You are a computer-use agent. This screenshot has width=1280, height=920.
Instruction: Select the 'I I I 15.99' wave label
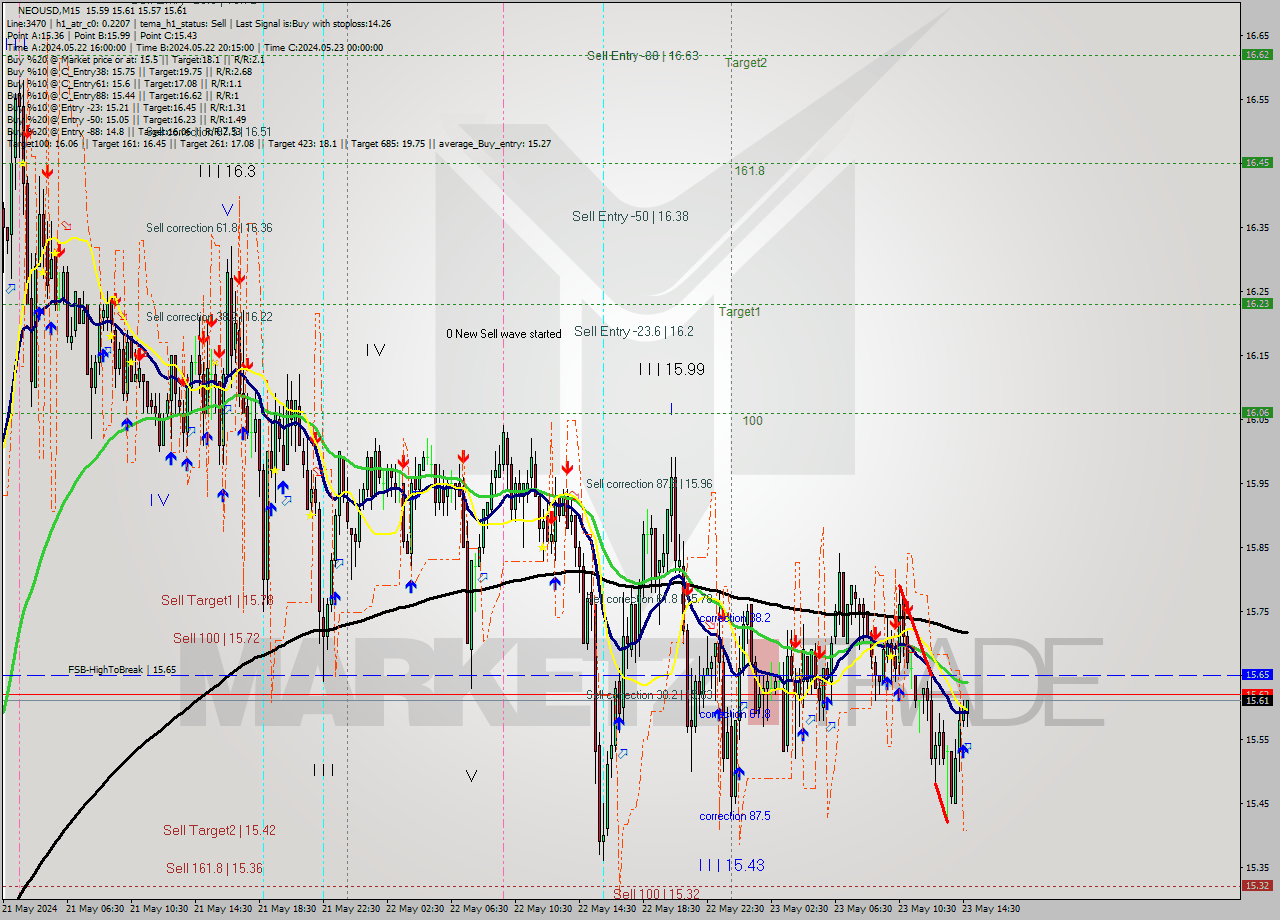[x=671, y=369]
